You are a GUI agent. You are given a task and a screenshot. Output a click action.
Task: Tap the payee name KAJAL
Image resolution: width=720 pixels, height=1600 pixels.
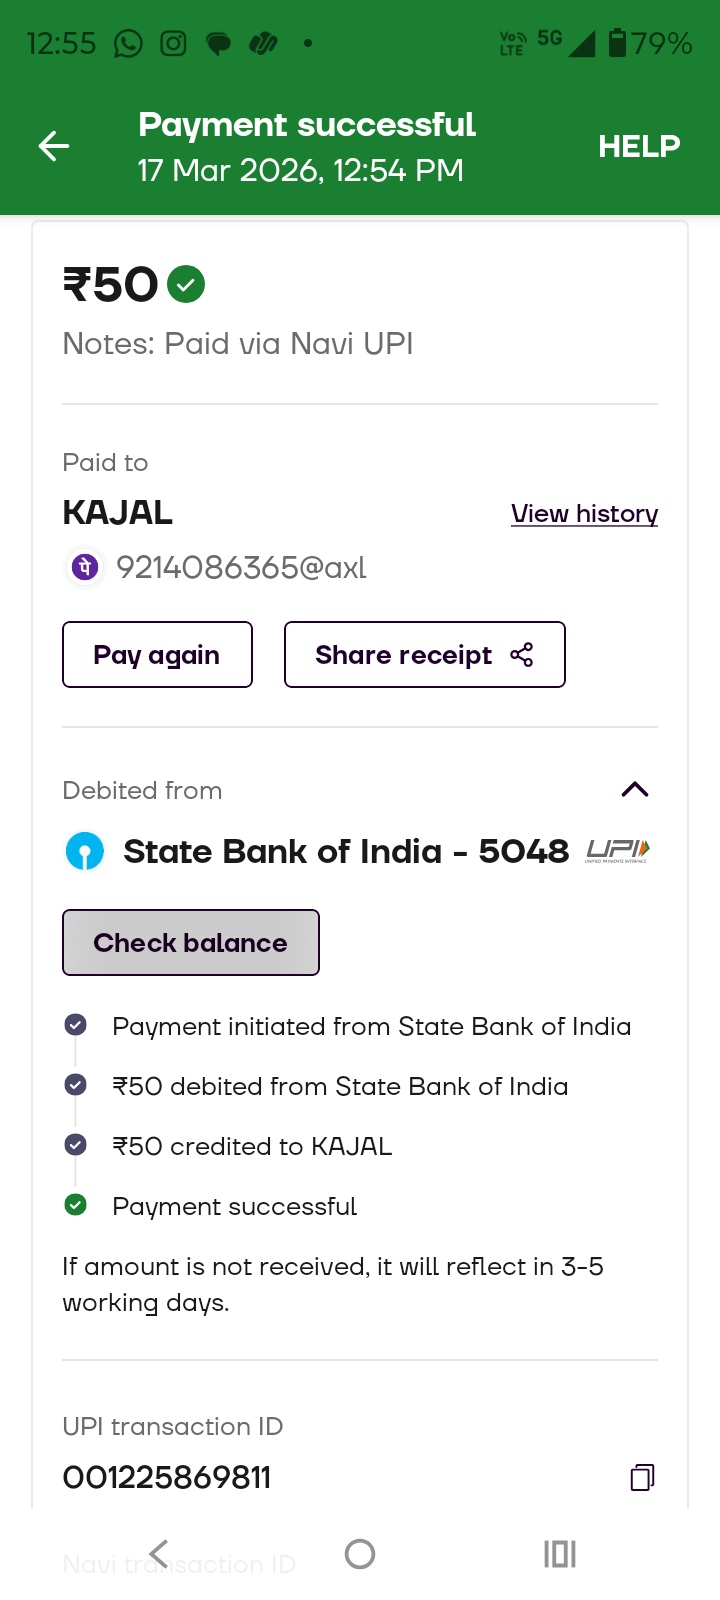118,513
